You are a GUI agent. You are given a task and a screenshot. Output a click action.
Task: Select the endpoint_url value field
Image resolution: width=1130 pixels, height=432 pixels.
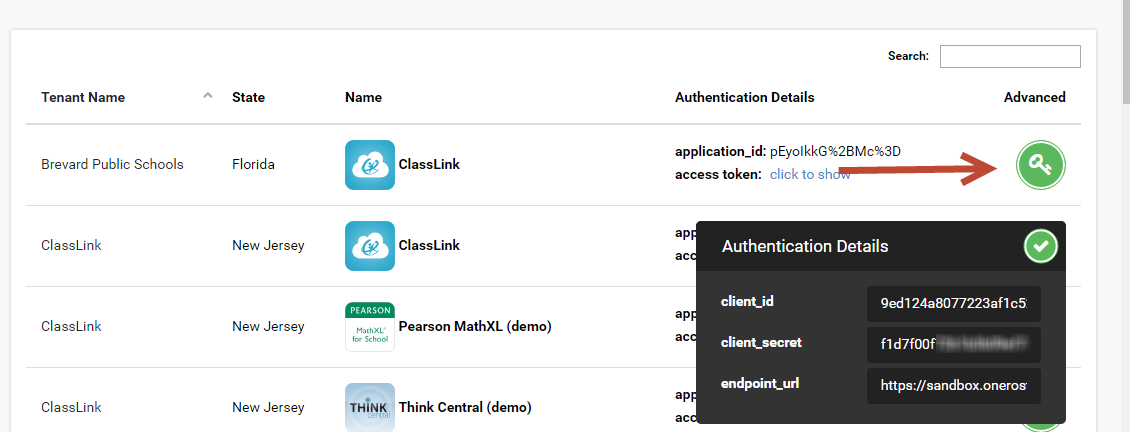point(953,386)
